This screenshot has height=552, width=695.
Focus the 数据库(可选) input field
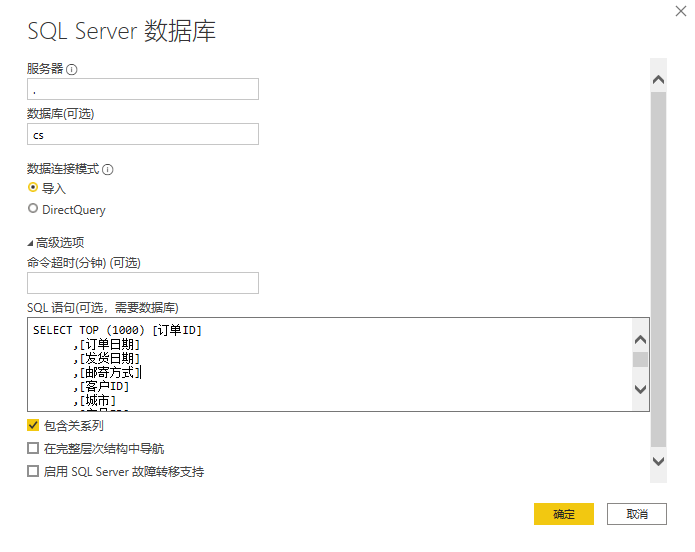tap(143, 134)
